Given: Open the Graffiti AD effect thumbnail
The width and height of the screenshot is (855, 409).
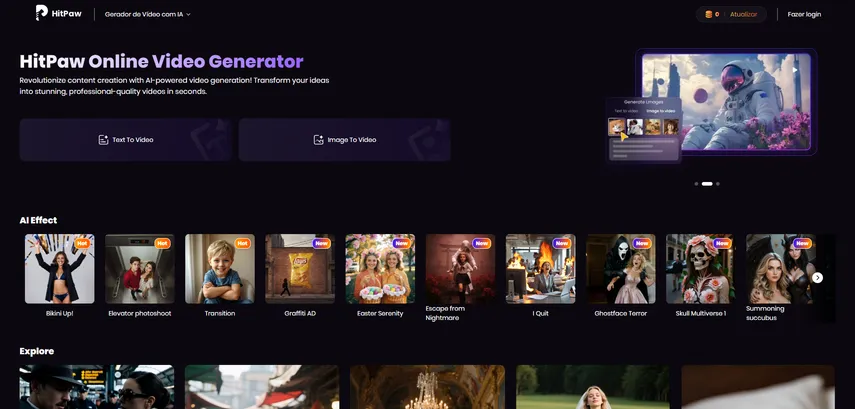Looking at the screenshot, I should click(x=300, y=269).
